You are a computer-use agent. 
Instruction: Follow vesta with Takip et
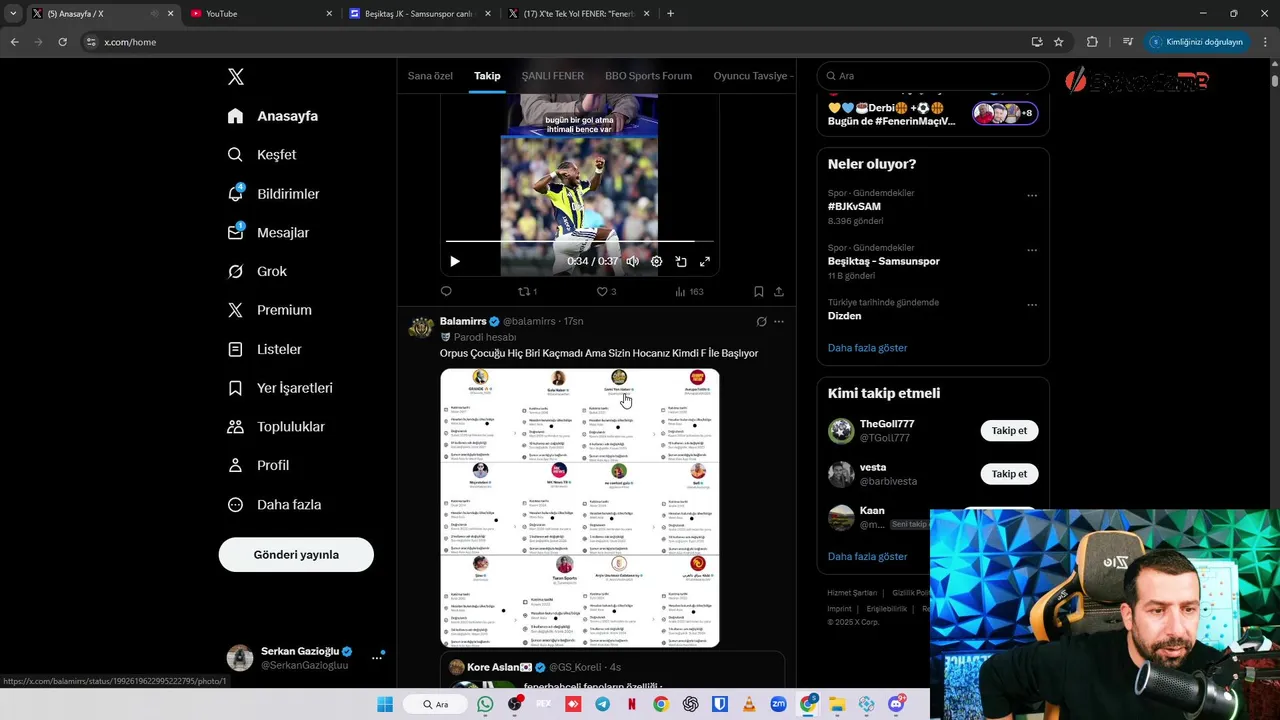pos(1009,474)
